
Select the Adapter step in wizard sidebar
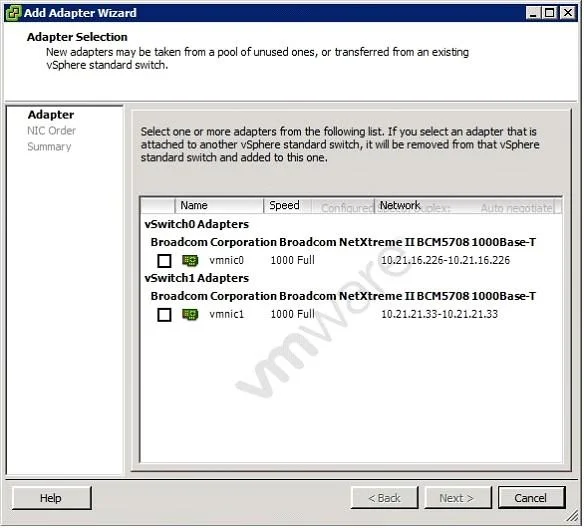click(x=51, y=115)
